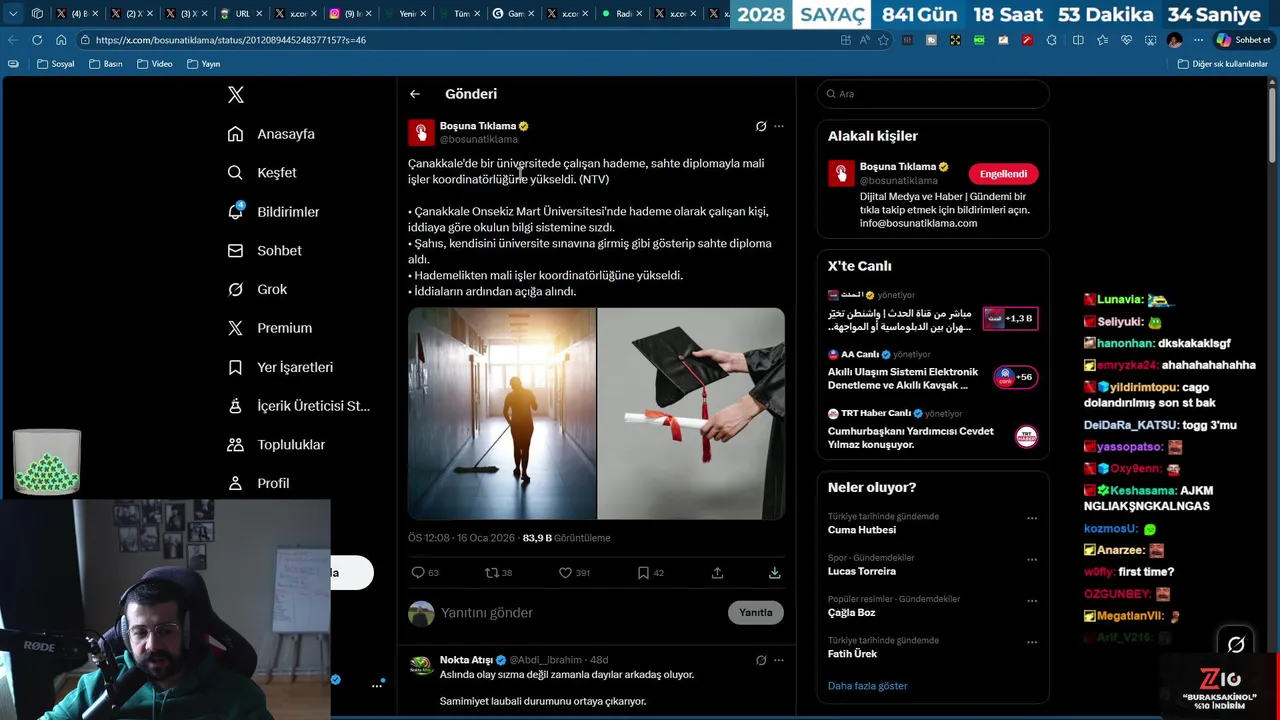1280x720 pixels.
Task: Bookmark the post with 42 bookmarks
Action: point(643,573)
